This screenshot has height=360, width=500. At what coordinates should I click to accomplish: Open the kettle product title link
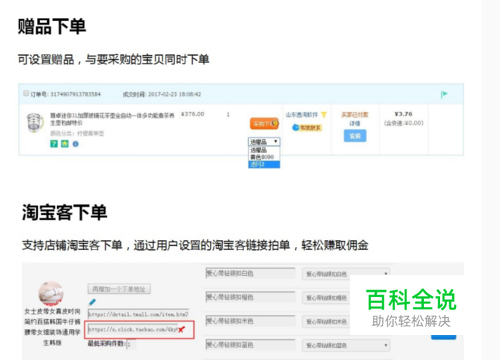tap(112, 119)
